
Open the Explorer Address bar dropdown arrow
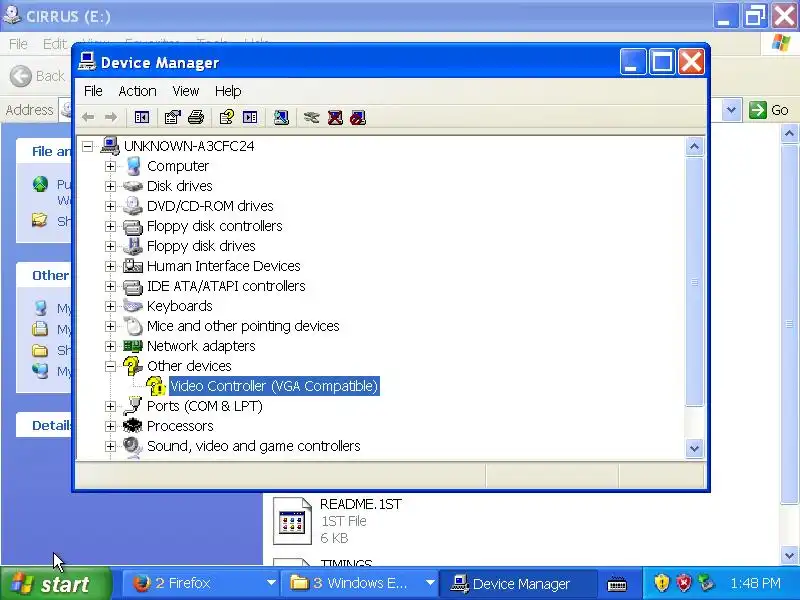(x=731, y=110)
